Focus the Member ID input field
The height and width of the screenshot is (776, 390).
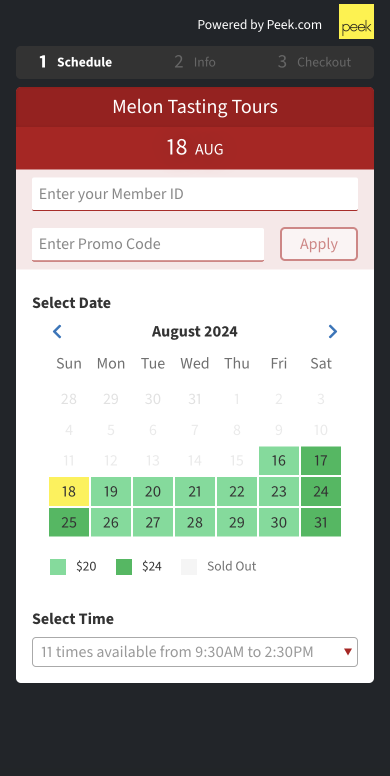pyautogui.click(x=195, y=194)
